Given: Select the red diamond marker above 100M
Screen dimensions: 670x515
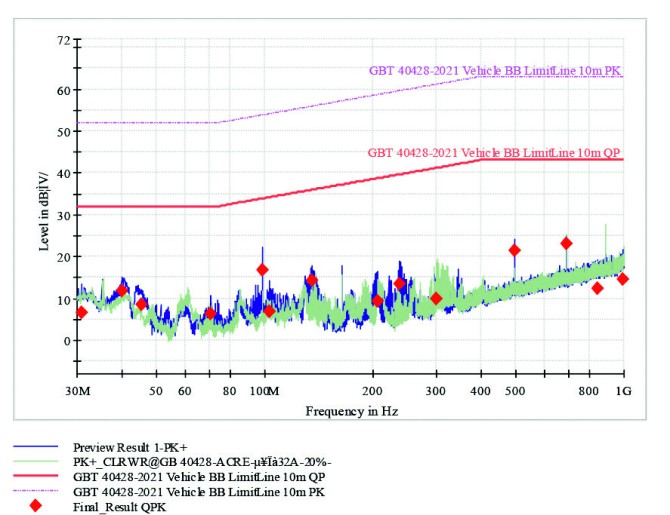Looking at the screenshot, I should tap(262, 270).
